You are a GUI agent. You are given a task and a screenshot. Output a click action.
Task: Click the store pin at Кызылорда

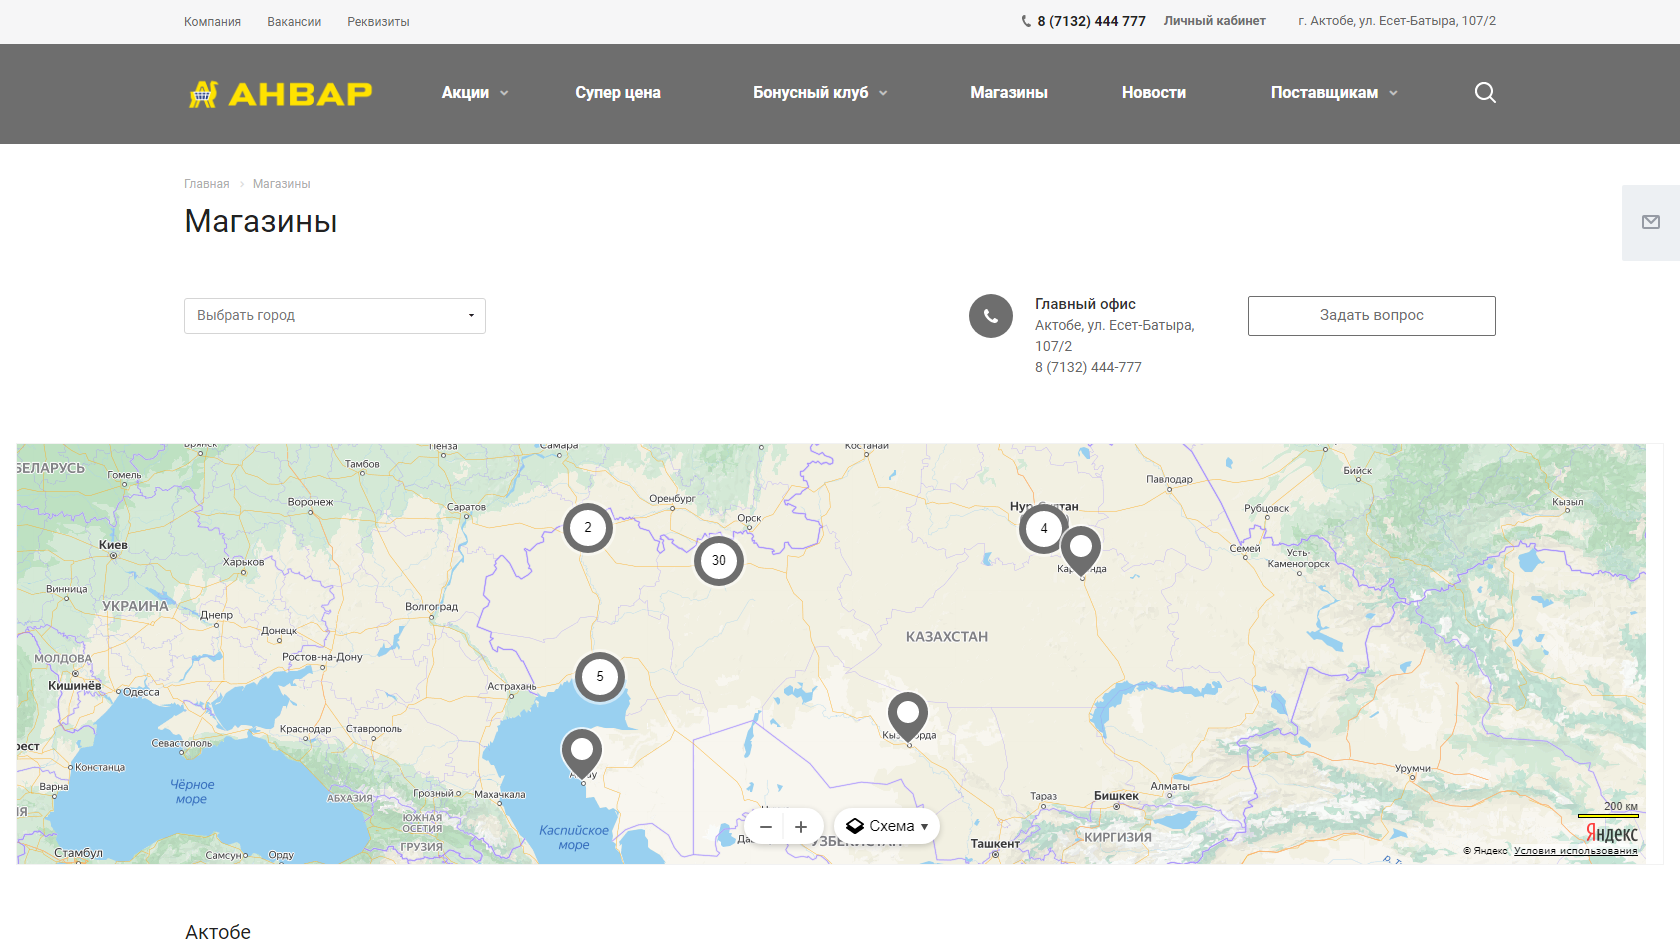pos(908,717)
